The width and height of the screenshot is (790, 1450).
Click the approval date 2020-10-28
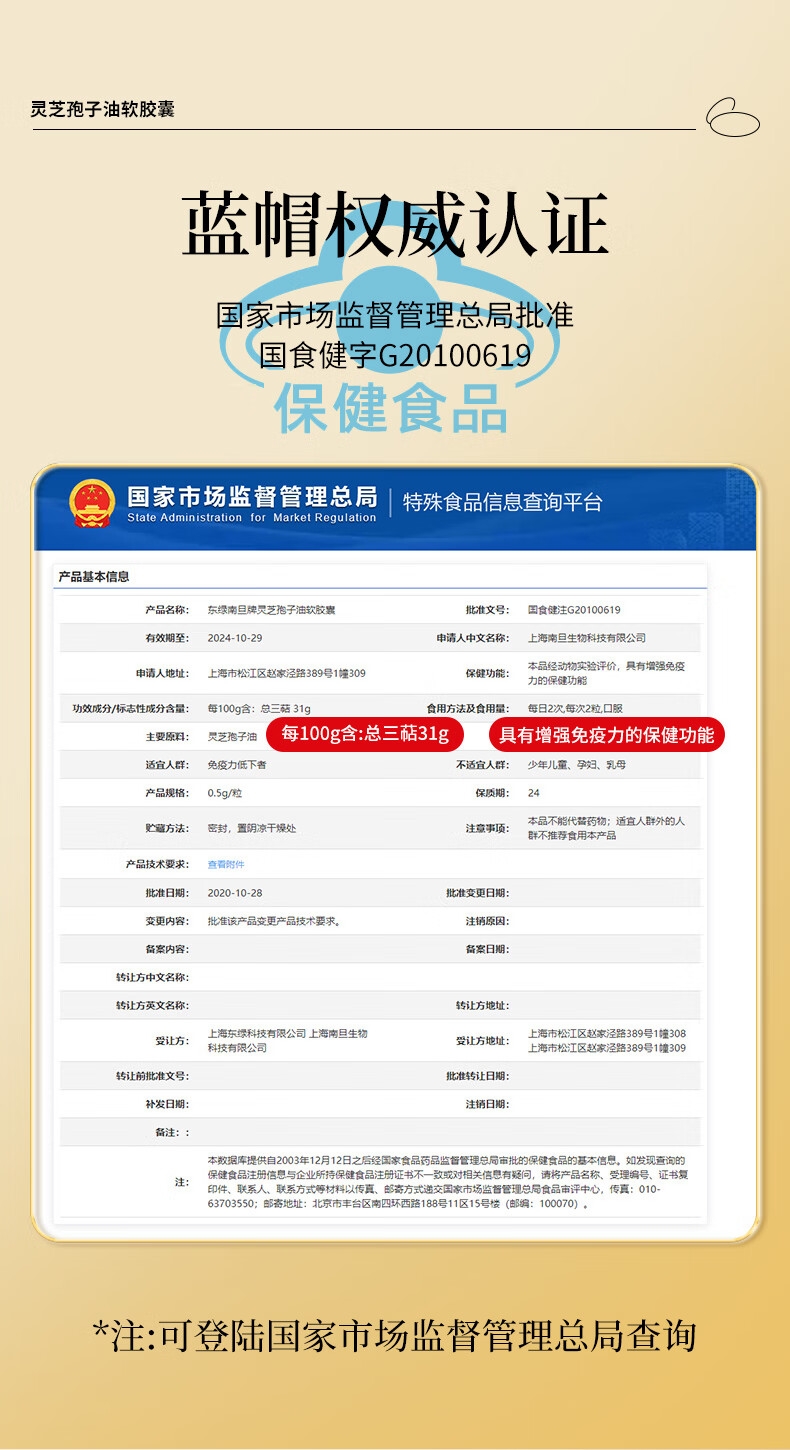(235, 893)
